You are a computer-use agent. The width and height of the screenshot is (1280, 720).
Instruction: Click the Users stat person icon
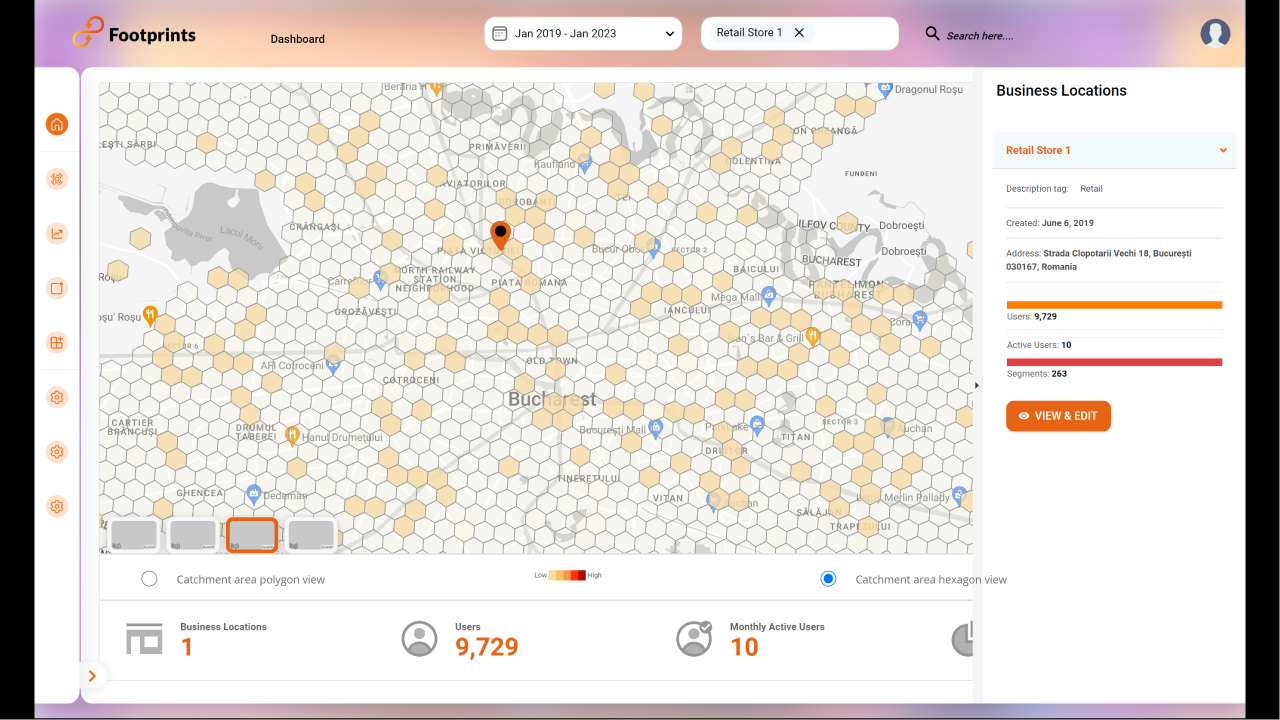pyautogui.click(x=420, y=638)
